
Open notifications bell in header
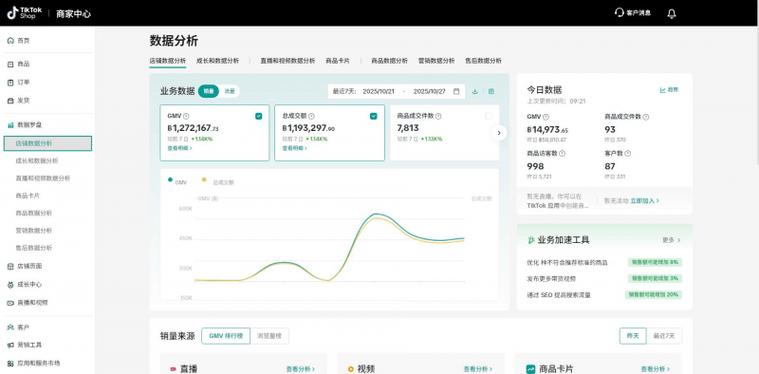[671, 14]
